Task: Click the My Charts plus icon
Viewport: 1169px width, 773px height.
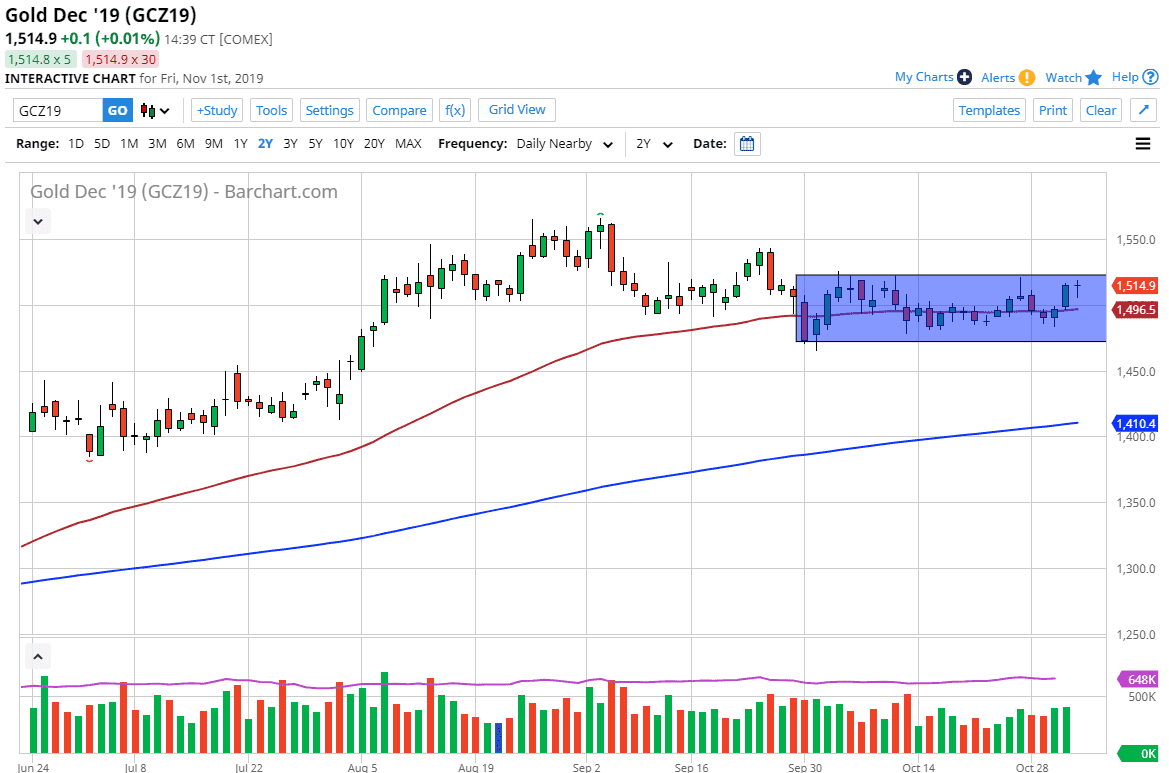Action: pyautogui.click(x=963, y=76)
